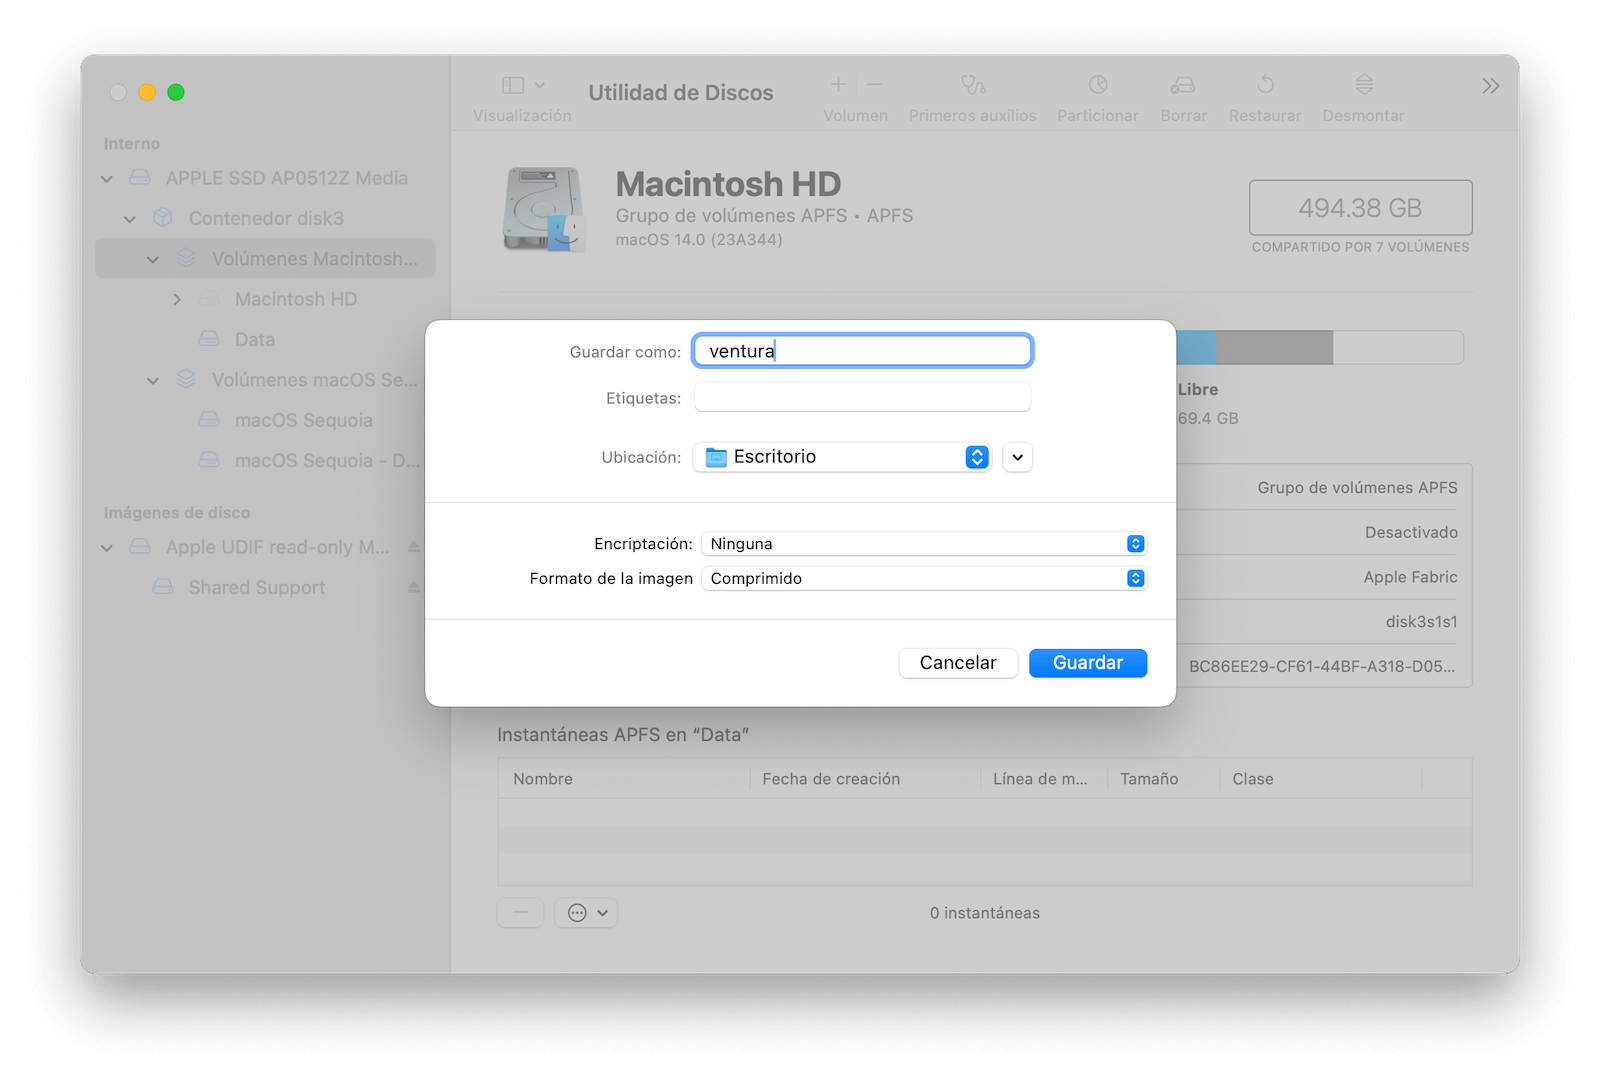Click the 494.38 GB capacity box
Image resolution: width=1600 pixels, height=1080 pixels.
click(x=1360, y=208)
